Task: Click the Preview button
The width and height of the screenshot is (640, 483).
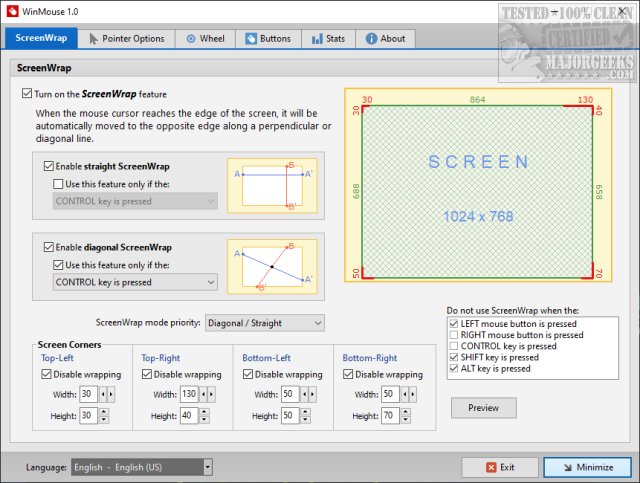Action: pos(484,407)
